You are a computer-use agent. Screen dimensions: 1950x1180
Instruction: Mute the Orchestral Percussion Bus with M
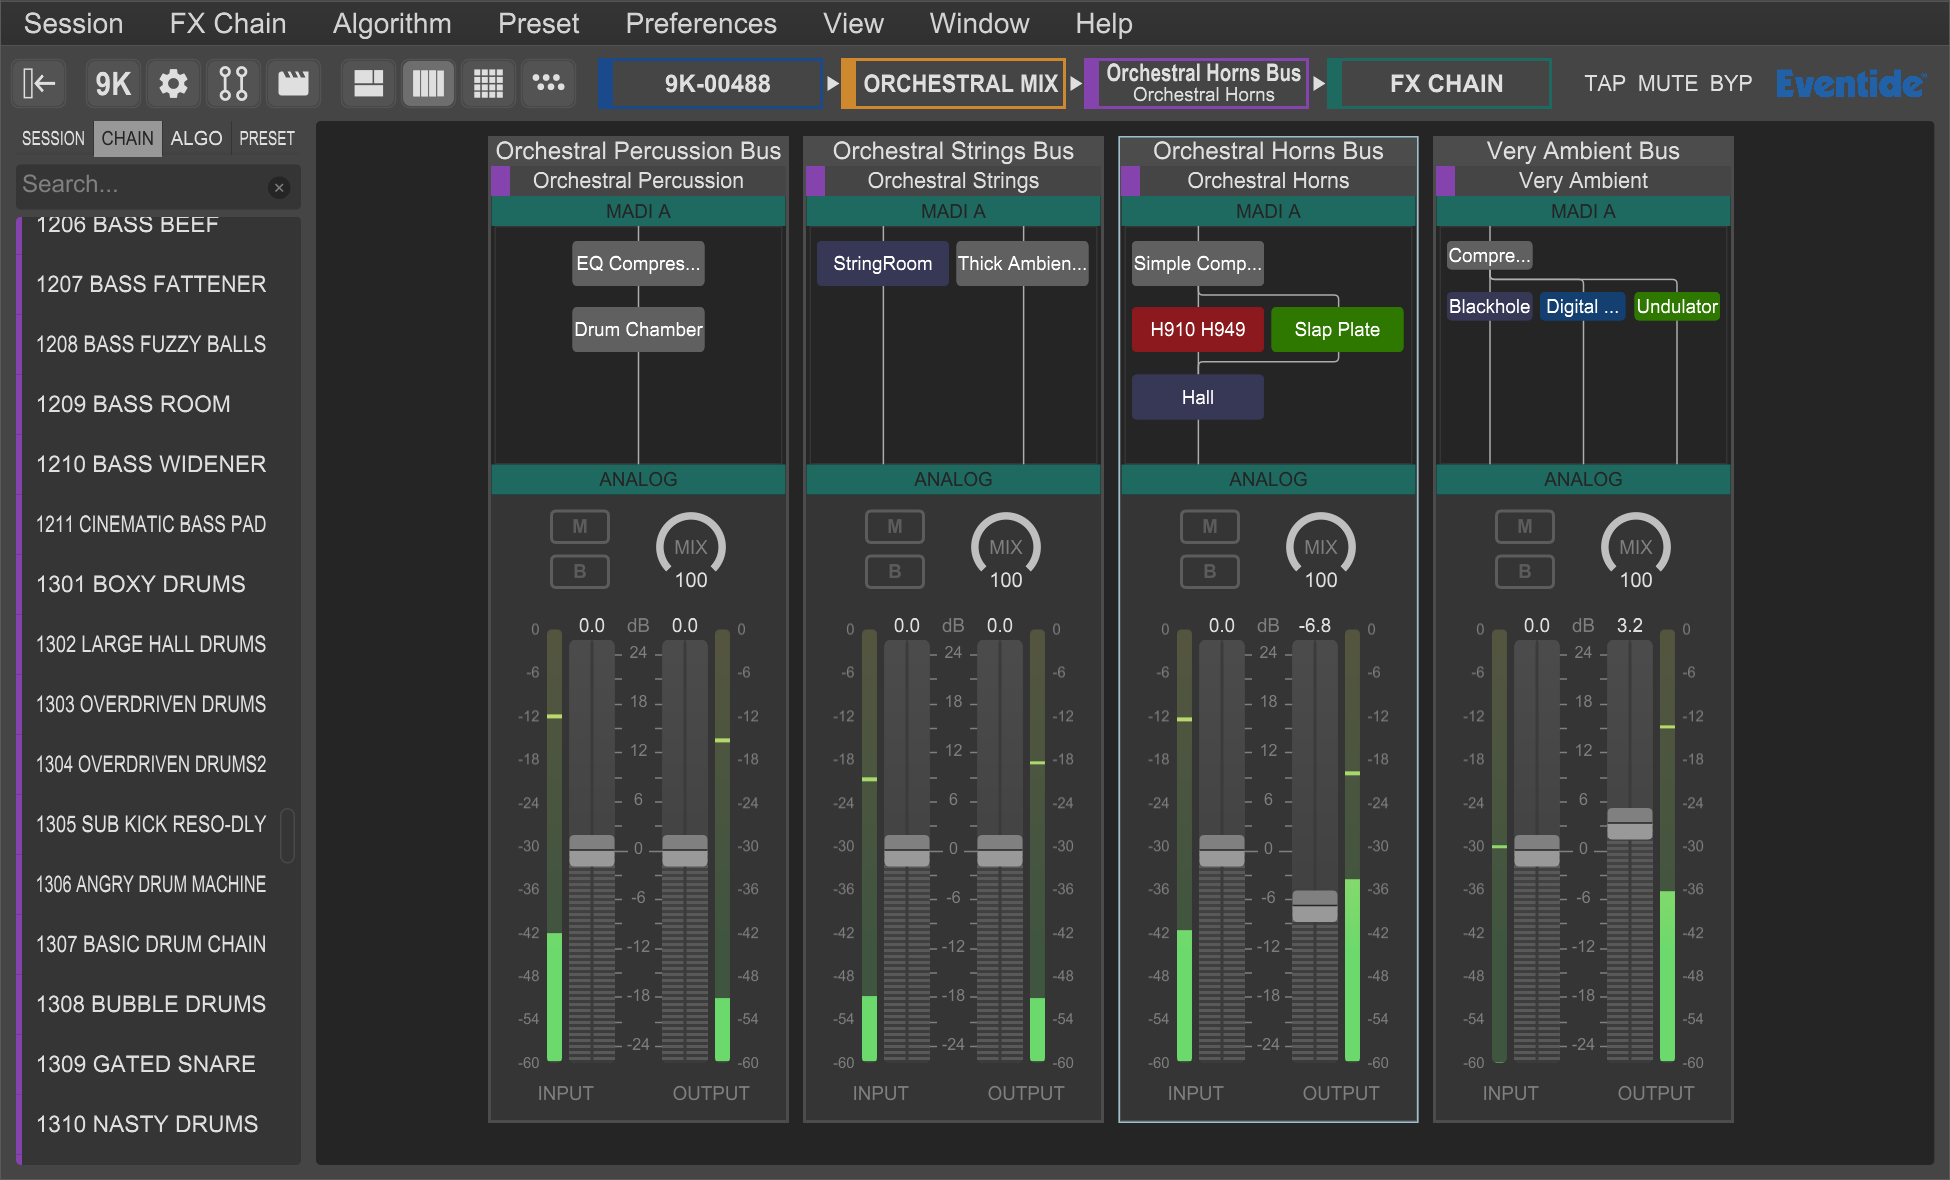[x=579, y=526]
